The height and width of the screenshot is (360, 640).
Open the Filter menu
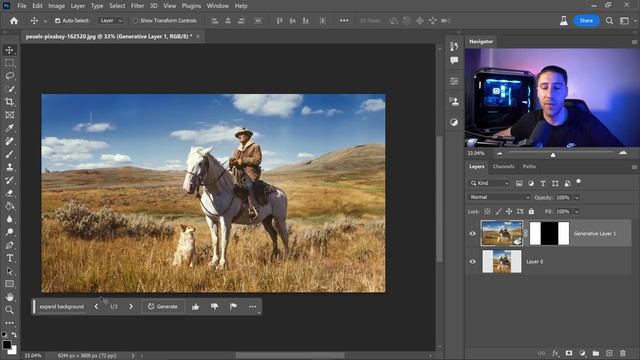coord(137,6)
